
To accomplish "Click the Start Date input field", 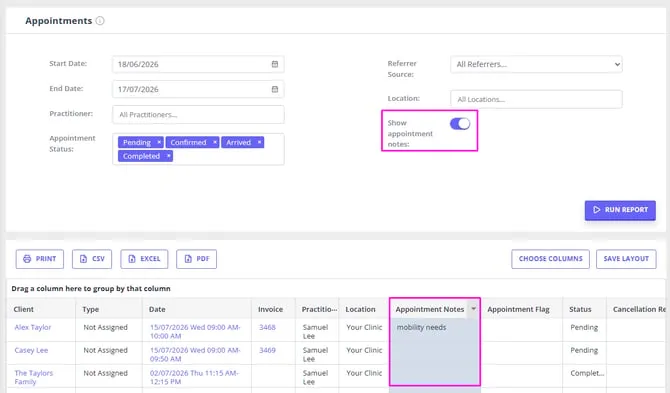I will pos(198,64).
